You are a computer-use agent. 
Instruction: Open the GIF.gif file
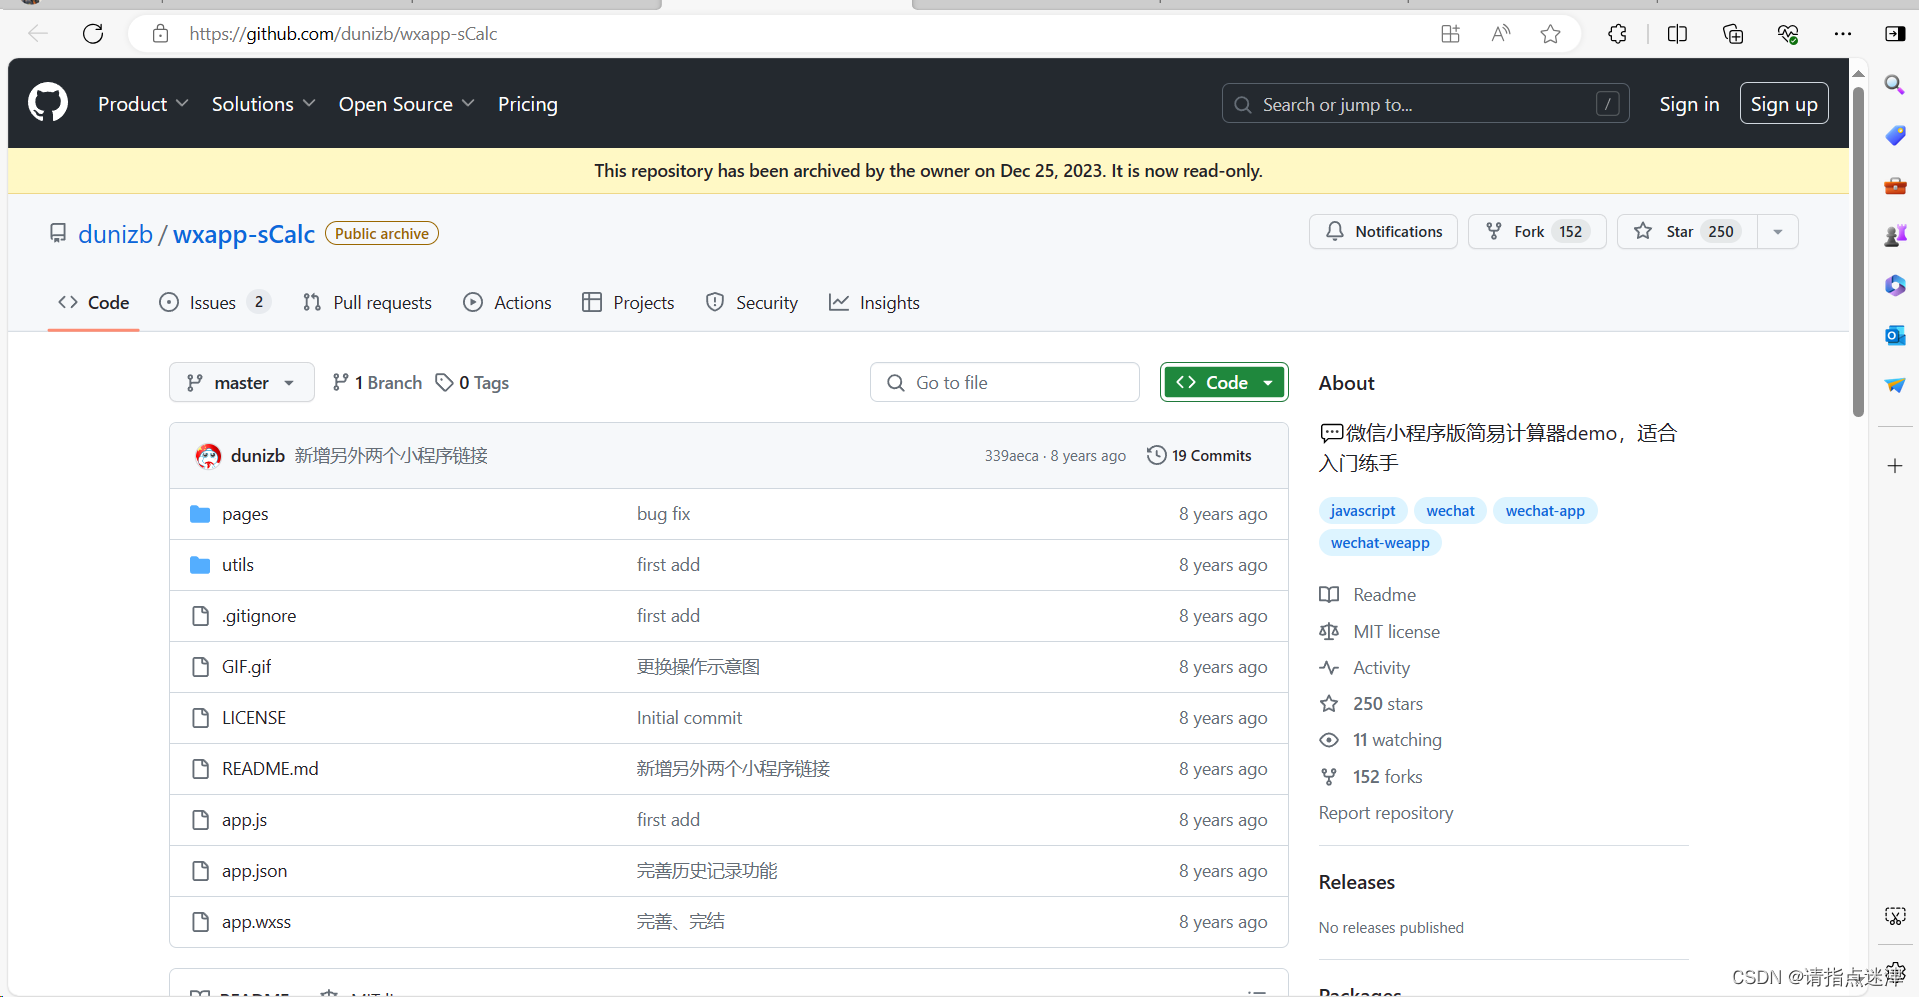pyautogui.click(x=246, y=667)
